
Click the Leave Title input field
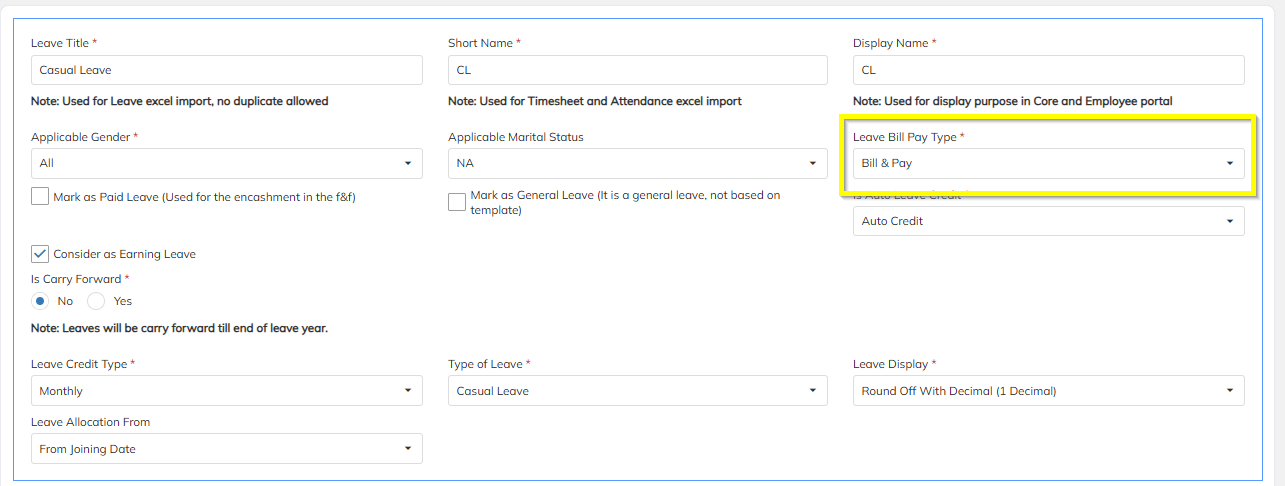pyautogui.click(x=226, y=70)
